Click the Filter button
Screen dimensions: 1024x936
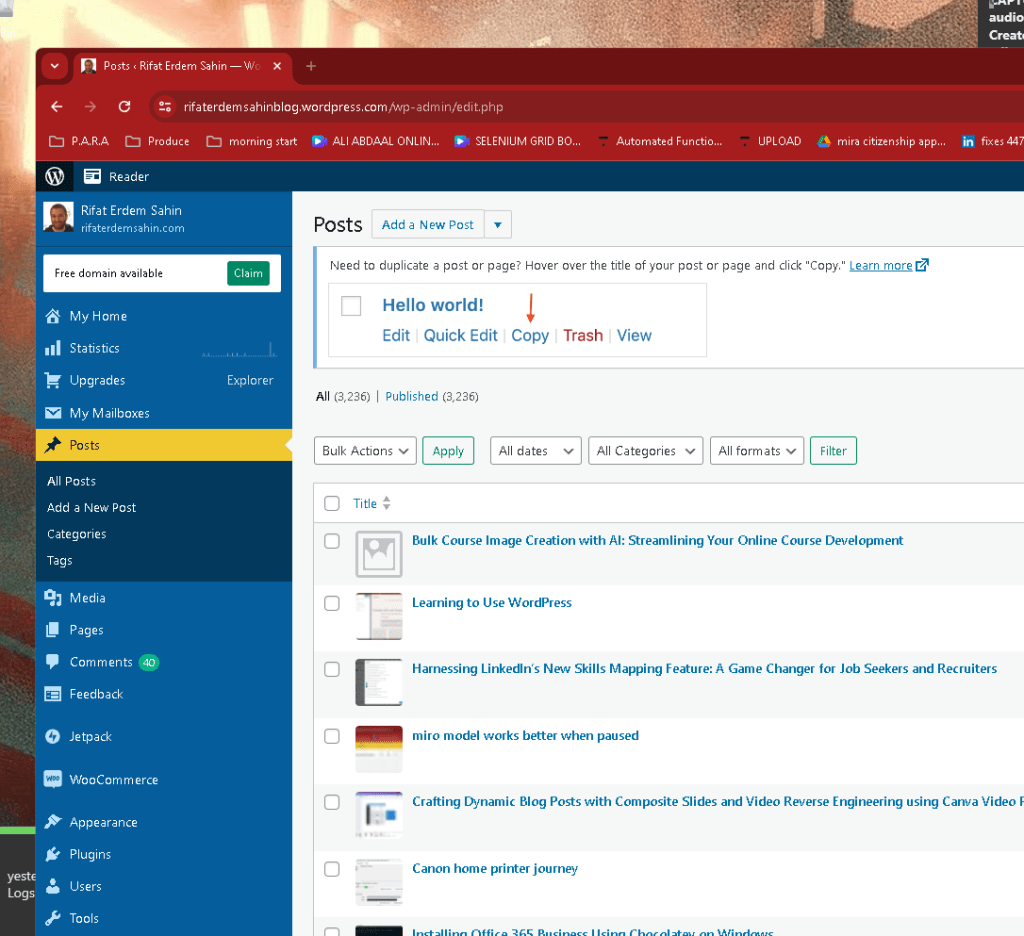(833, 451)
